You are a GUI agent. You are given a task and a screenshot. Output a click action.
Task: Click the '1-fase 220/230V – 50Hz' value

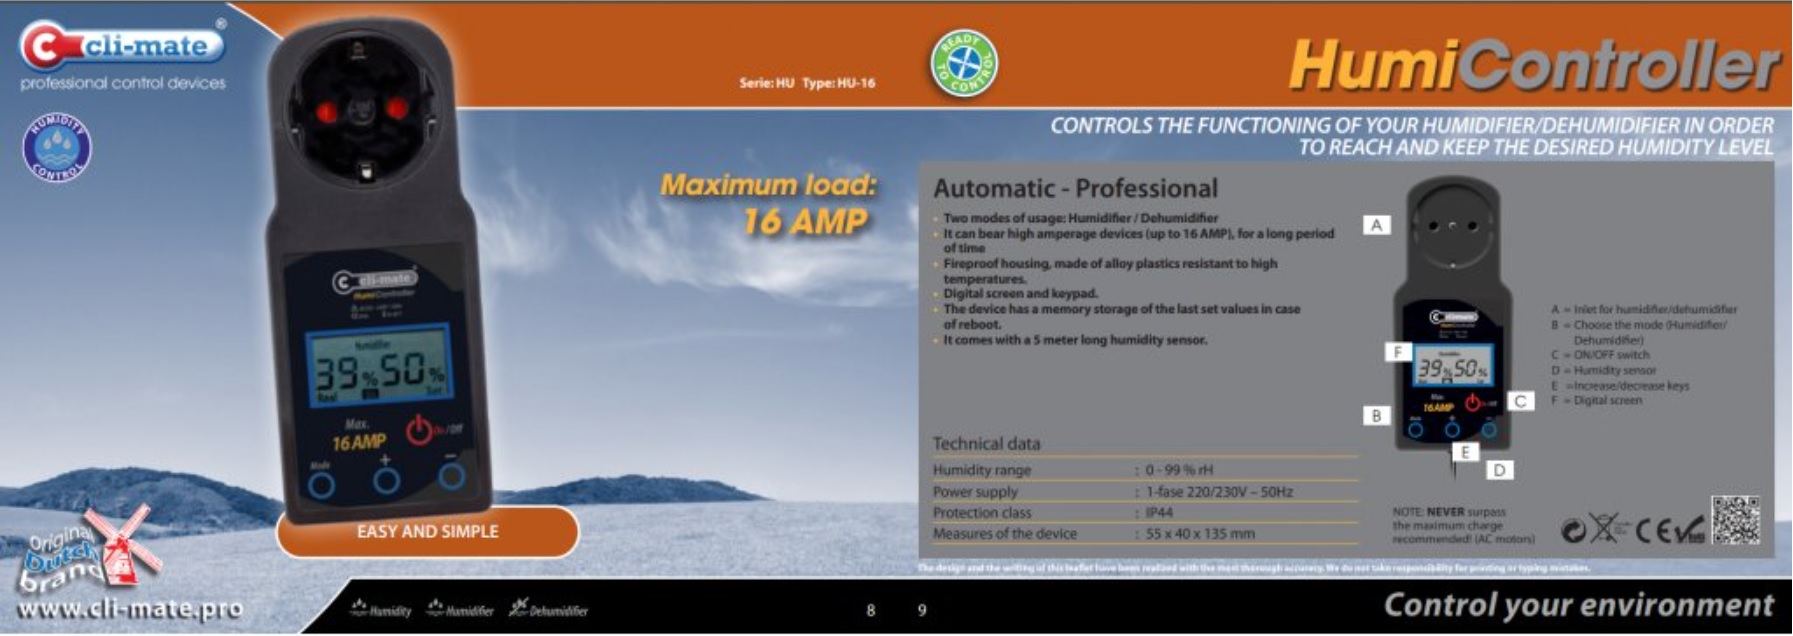click(x=1219, y=492)
